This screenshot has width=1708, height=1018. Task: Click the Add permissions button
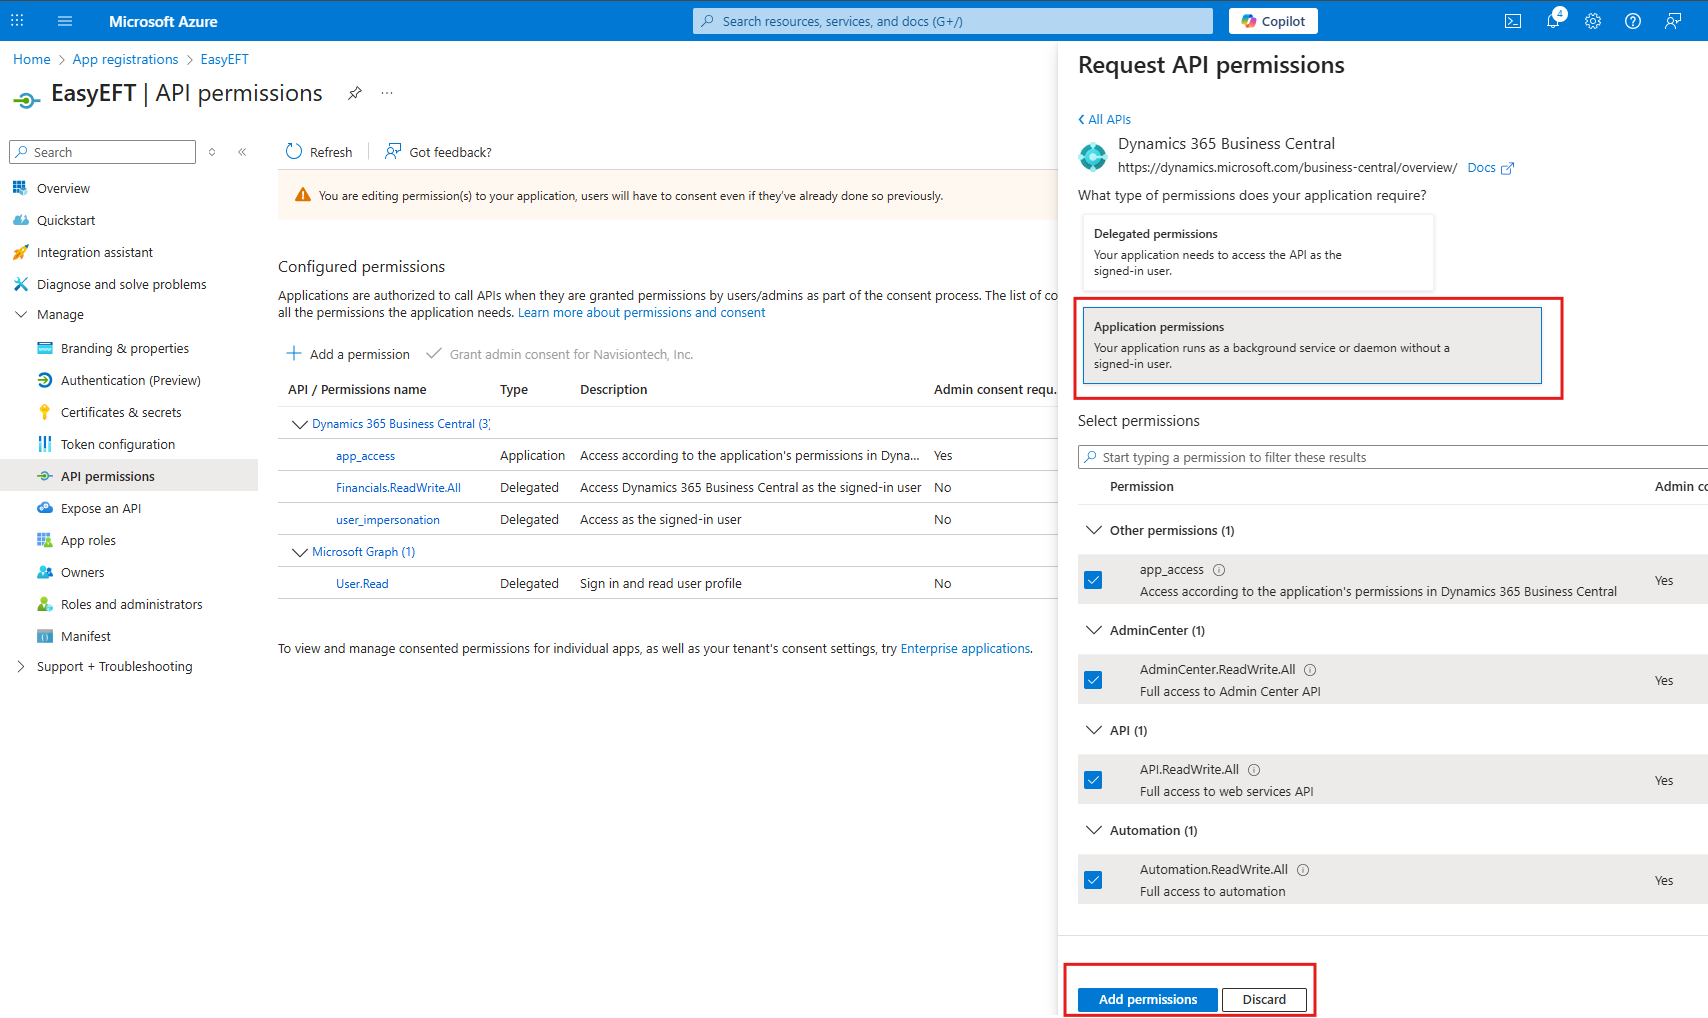[x=1147, y=999]
